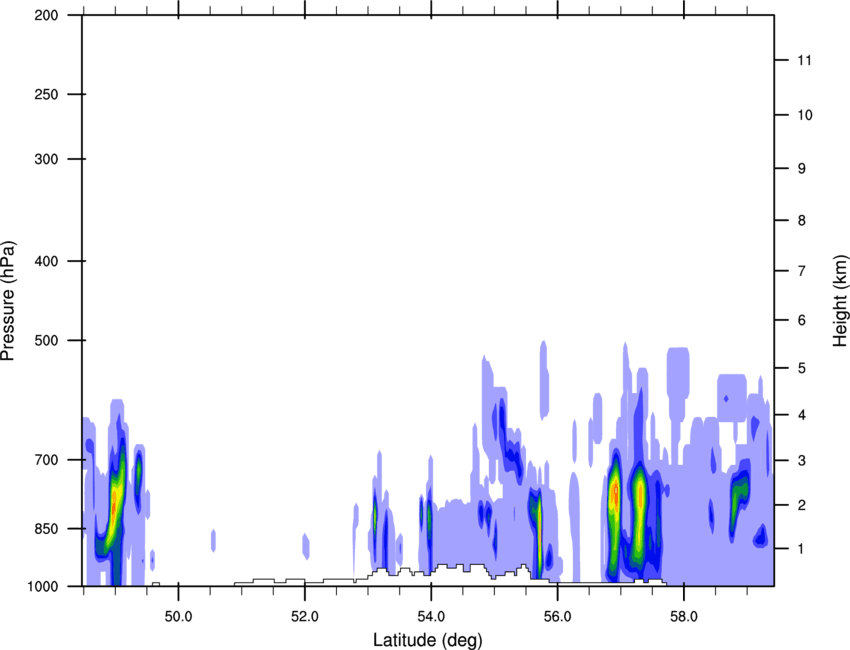Screen dimensions: 850x650
Task: Pick the 2 km height label
Action: (x=801, y=505)
